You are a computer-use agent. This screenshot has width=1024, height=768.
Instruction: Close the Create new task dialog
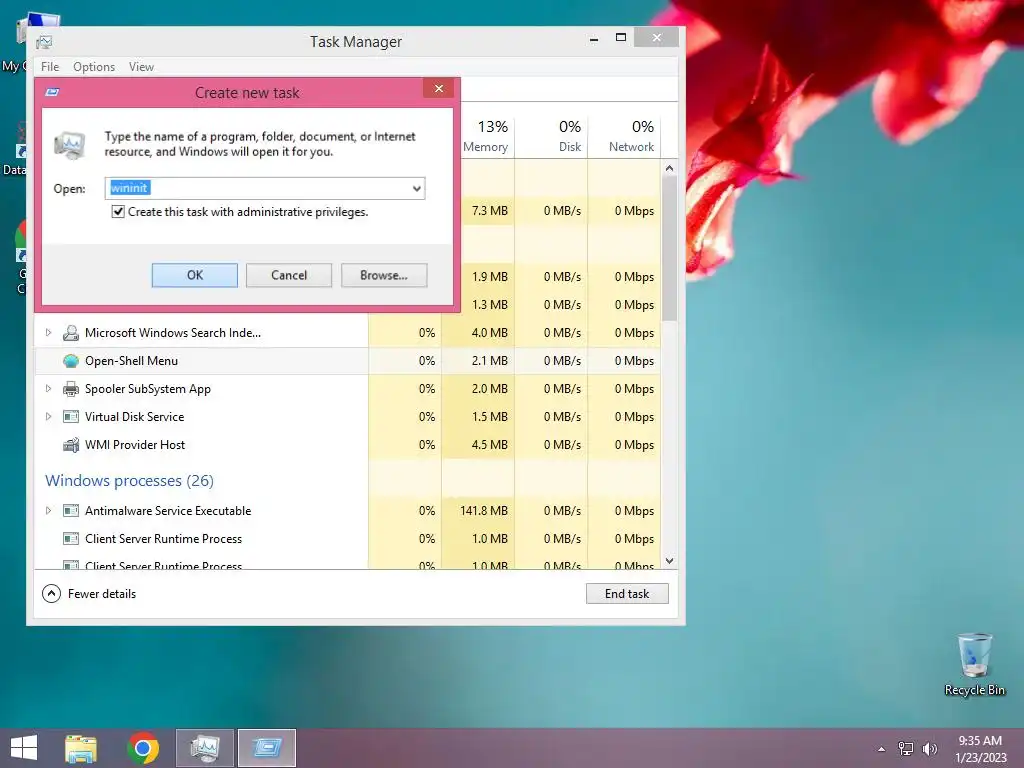pos(439,88)
